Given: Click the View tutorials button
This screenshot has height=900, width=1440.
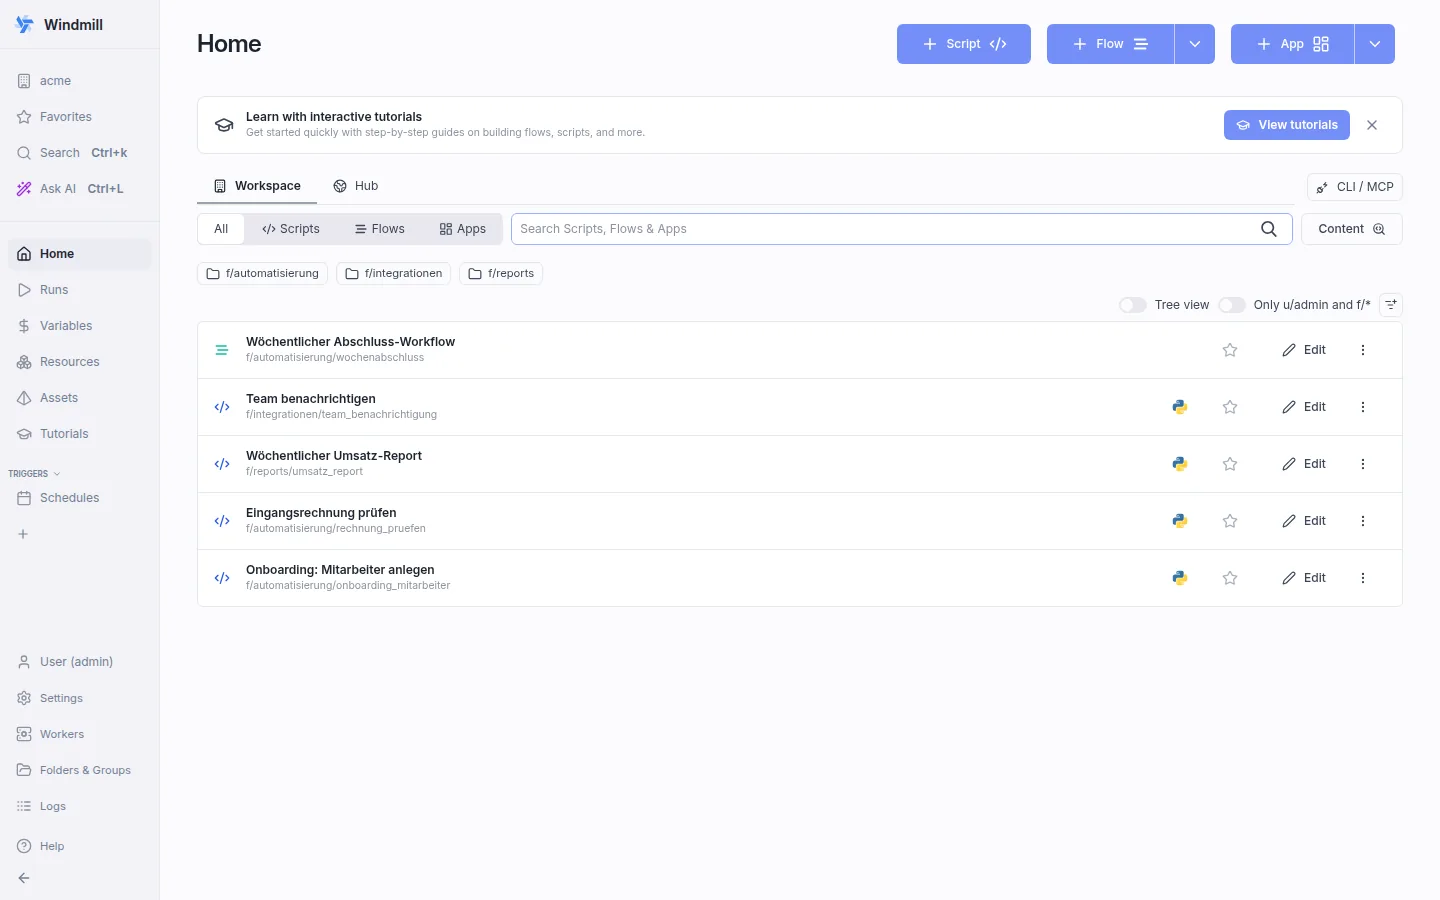Looking at the screenshot, I should (1287, 125).
